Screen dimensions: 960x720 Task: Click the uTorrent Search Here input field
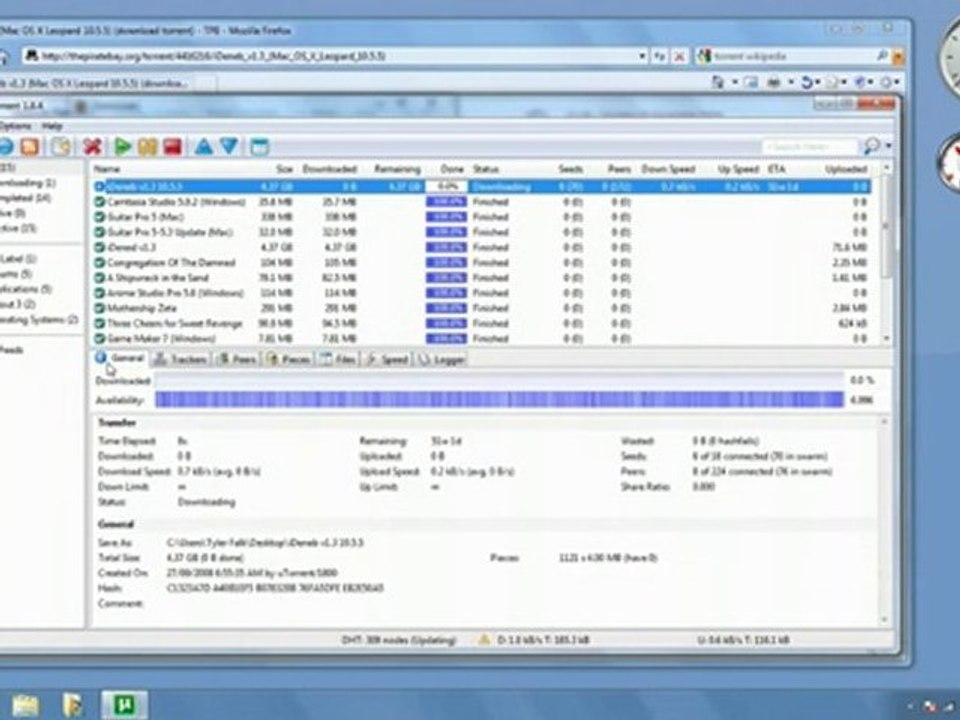809,146
